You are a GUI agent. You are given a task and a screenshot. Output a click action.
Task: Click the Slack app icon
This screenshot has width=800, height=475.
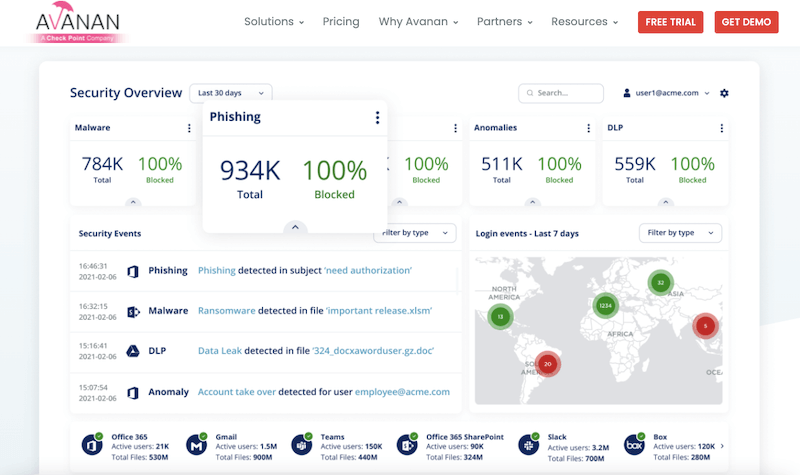[x=529, y=445]
